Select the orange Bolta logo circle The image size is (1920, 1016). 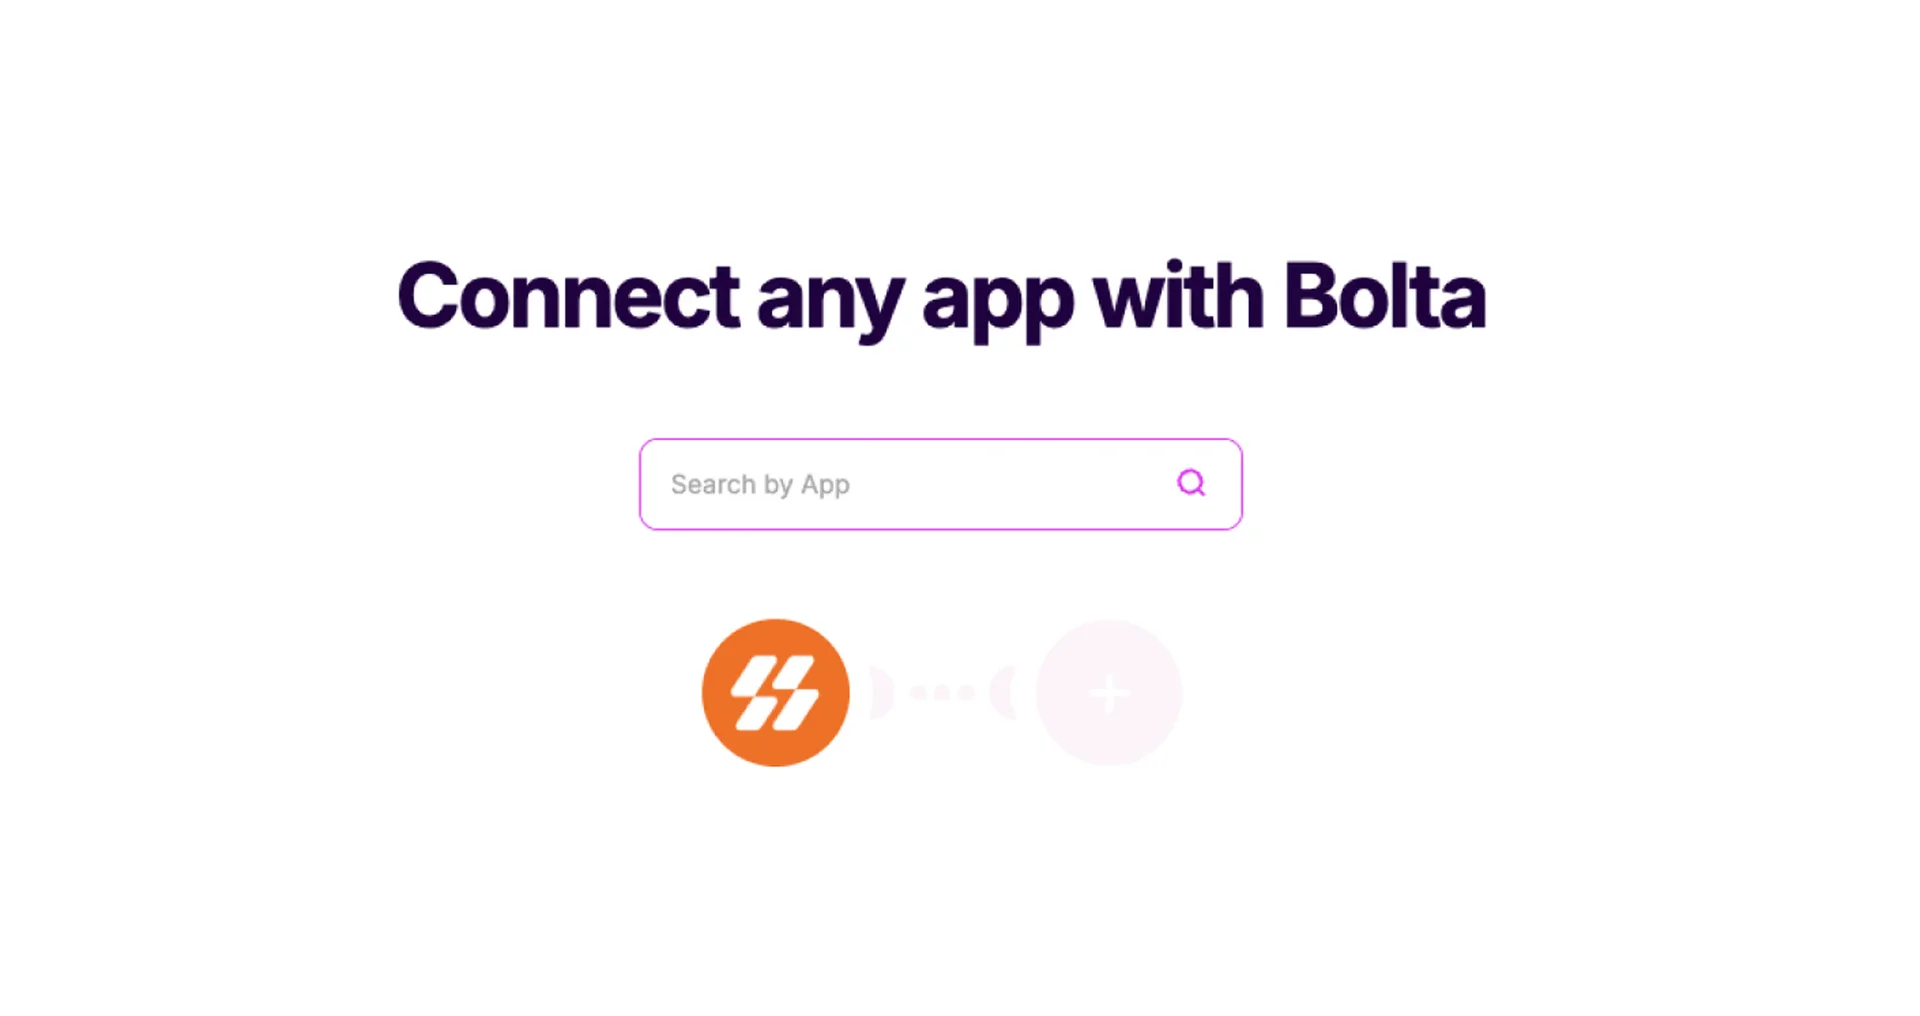point(776,693)
